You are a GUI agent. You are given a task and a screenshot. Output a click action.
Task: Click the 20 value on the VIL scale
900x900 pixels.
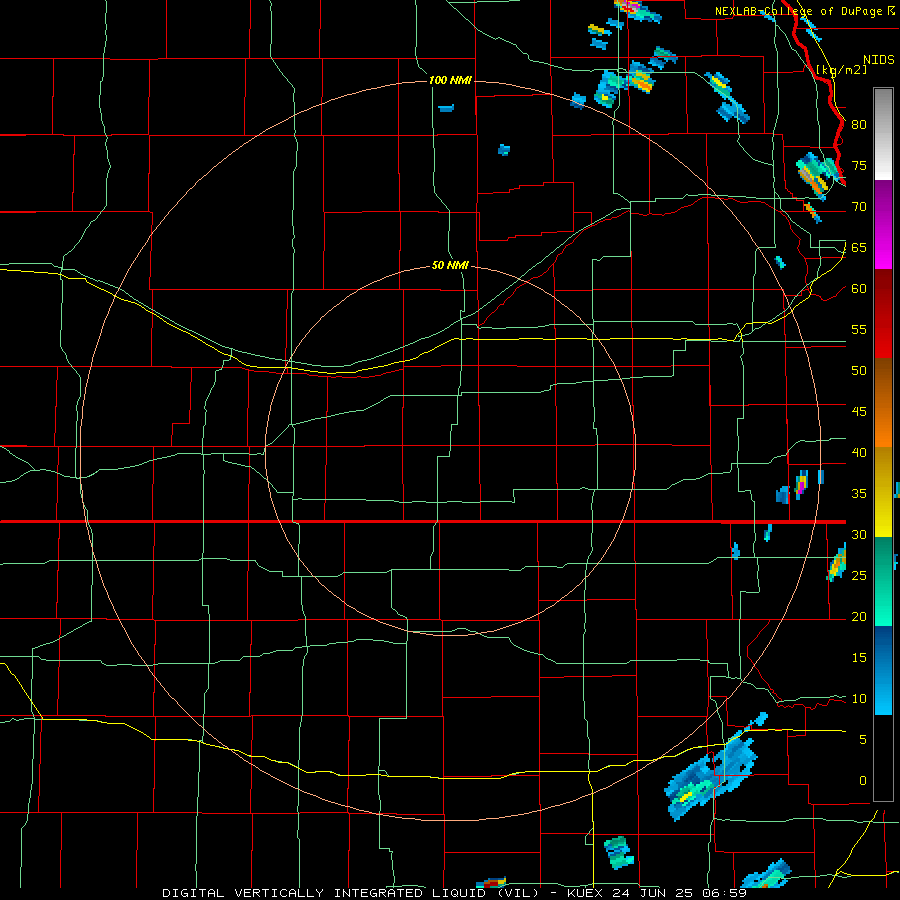(x=859, y=616)
